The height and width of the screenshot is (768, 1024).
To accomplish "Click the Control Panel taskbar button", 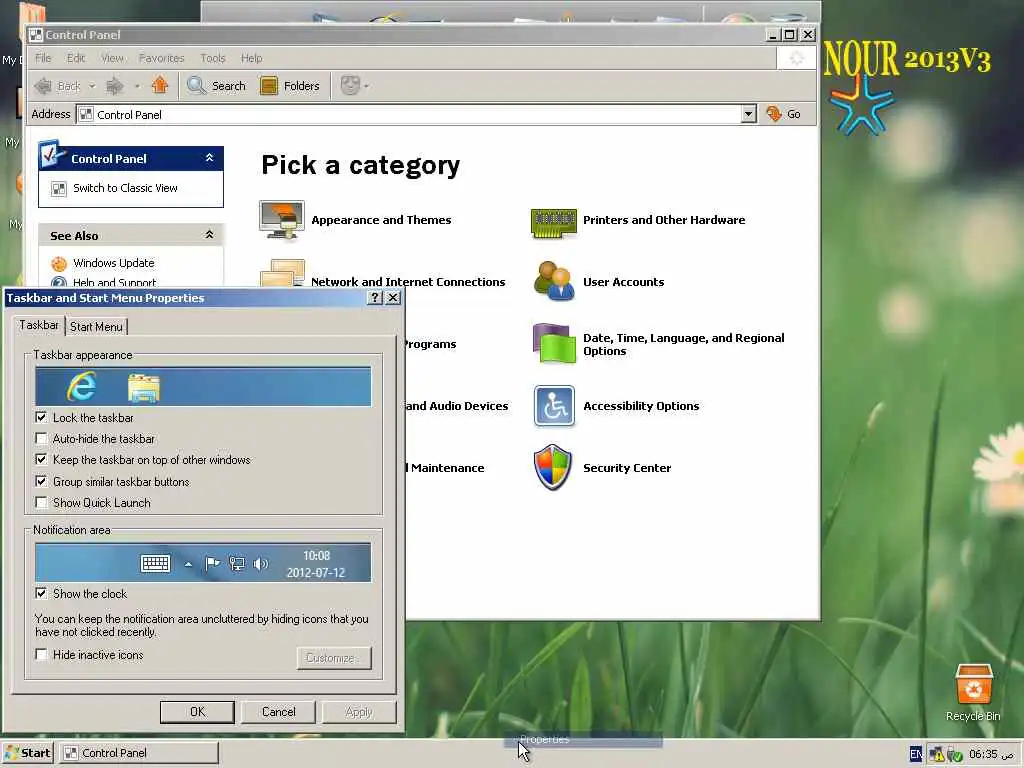I will 138,753.
